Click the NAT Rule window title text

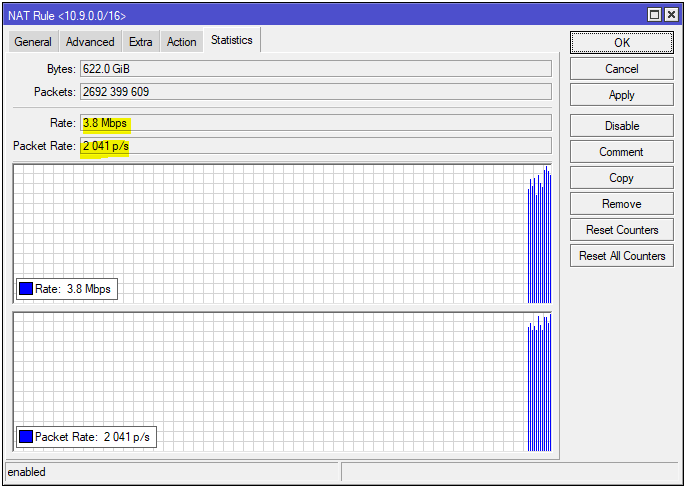pyautogui.click(x=67, y=16)
